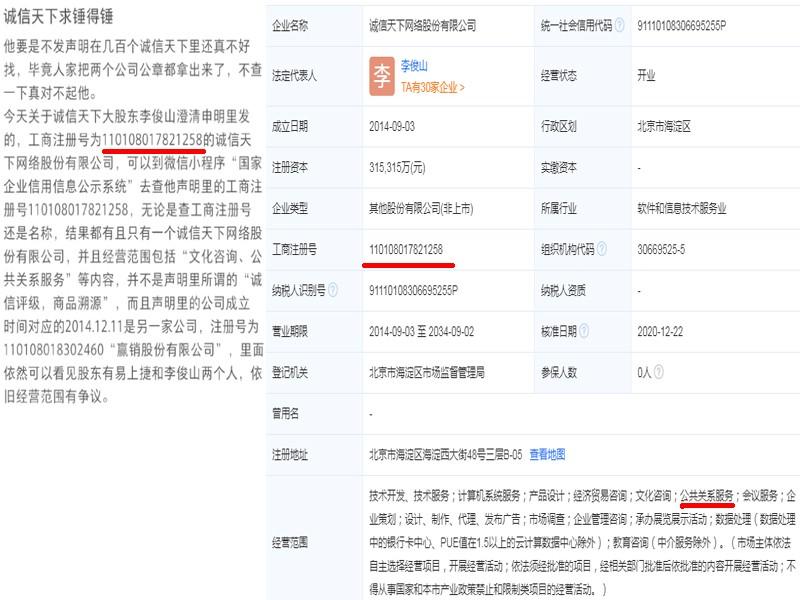
Task: Click the question icon beside 参保人数 0人
Action: (x=658, y=372)
